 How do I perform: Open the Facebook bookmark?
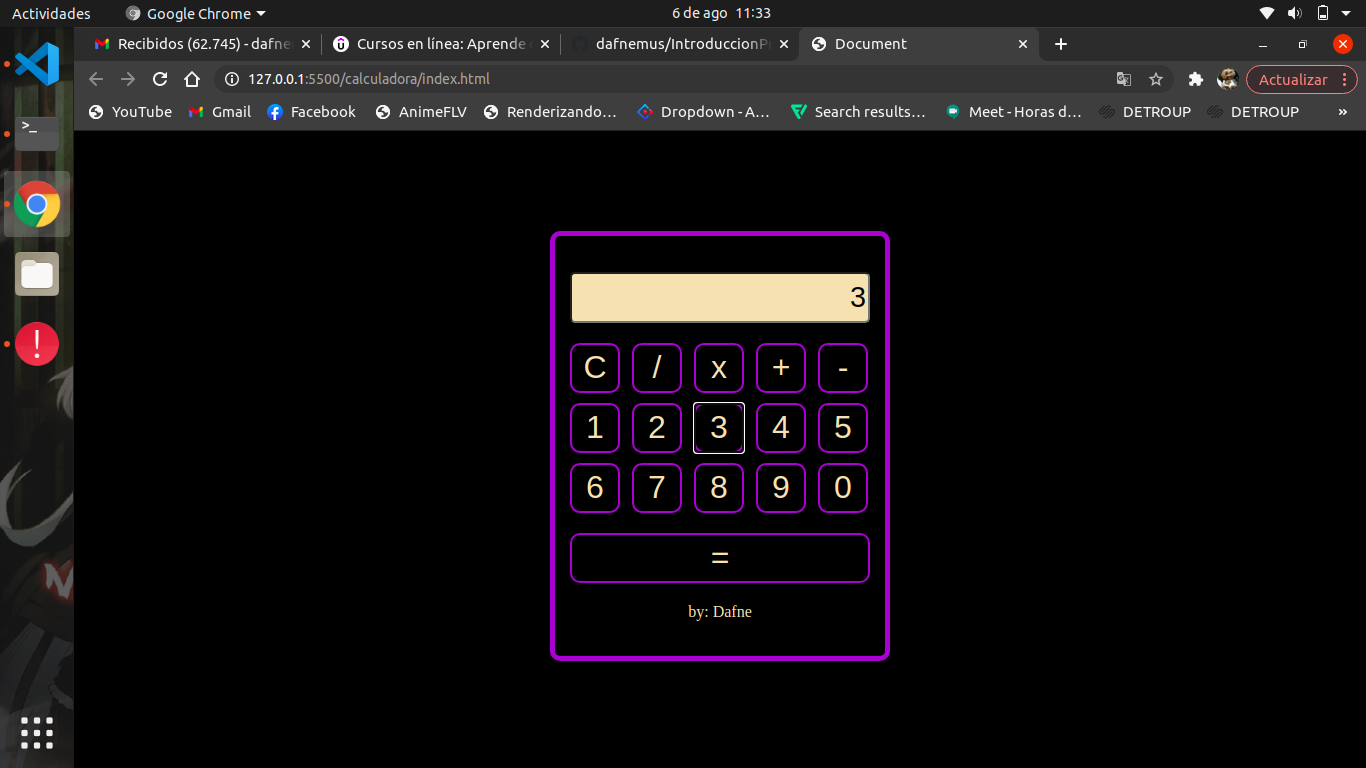311,112
